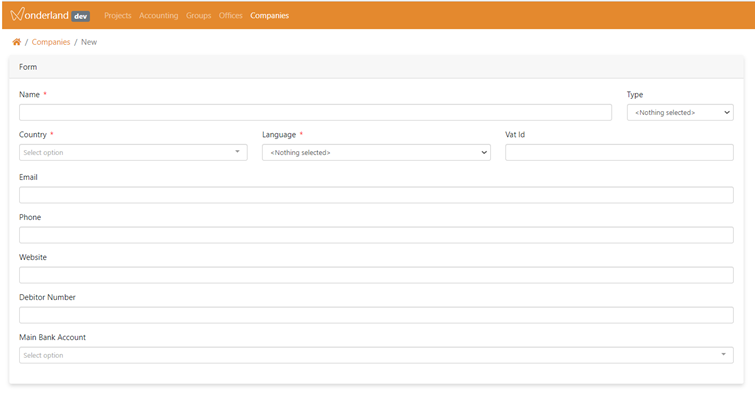This screenshot has width=755, height=395.
Task: Click the Website label
Action: 33,257
